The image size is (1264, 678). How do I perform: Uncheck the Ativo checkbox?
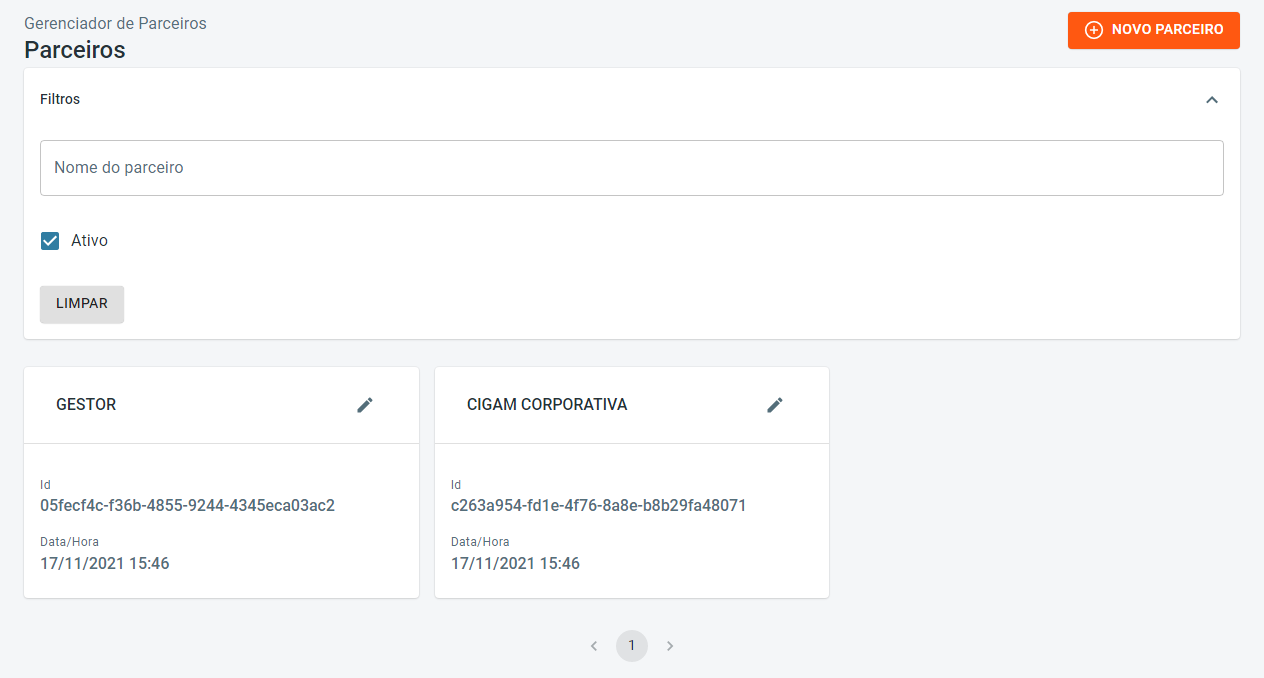tap(50, 241)
